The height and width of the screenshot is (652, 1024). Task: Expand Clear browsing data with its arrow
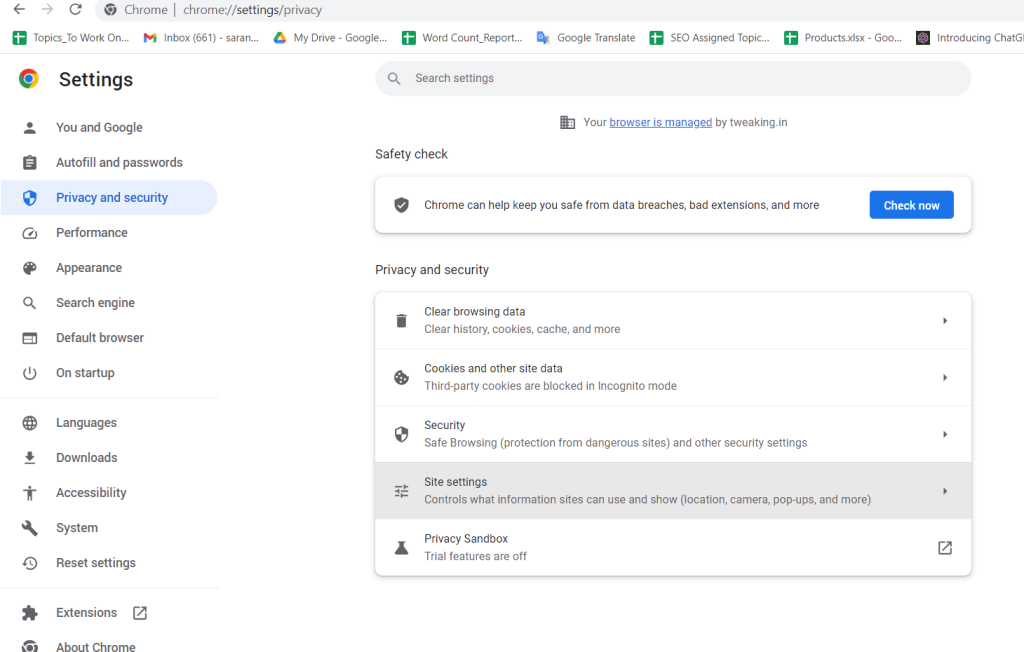945,321
